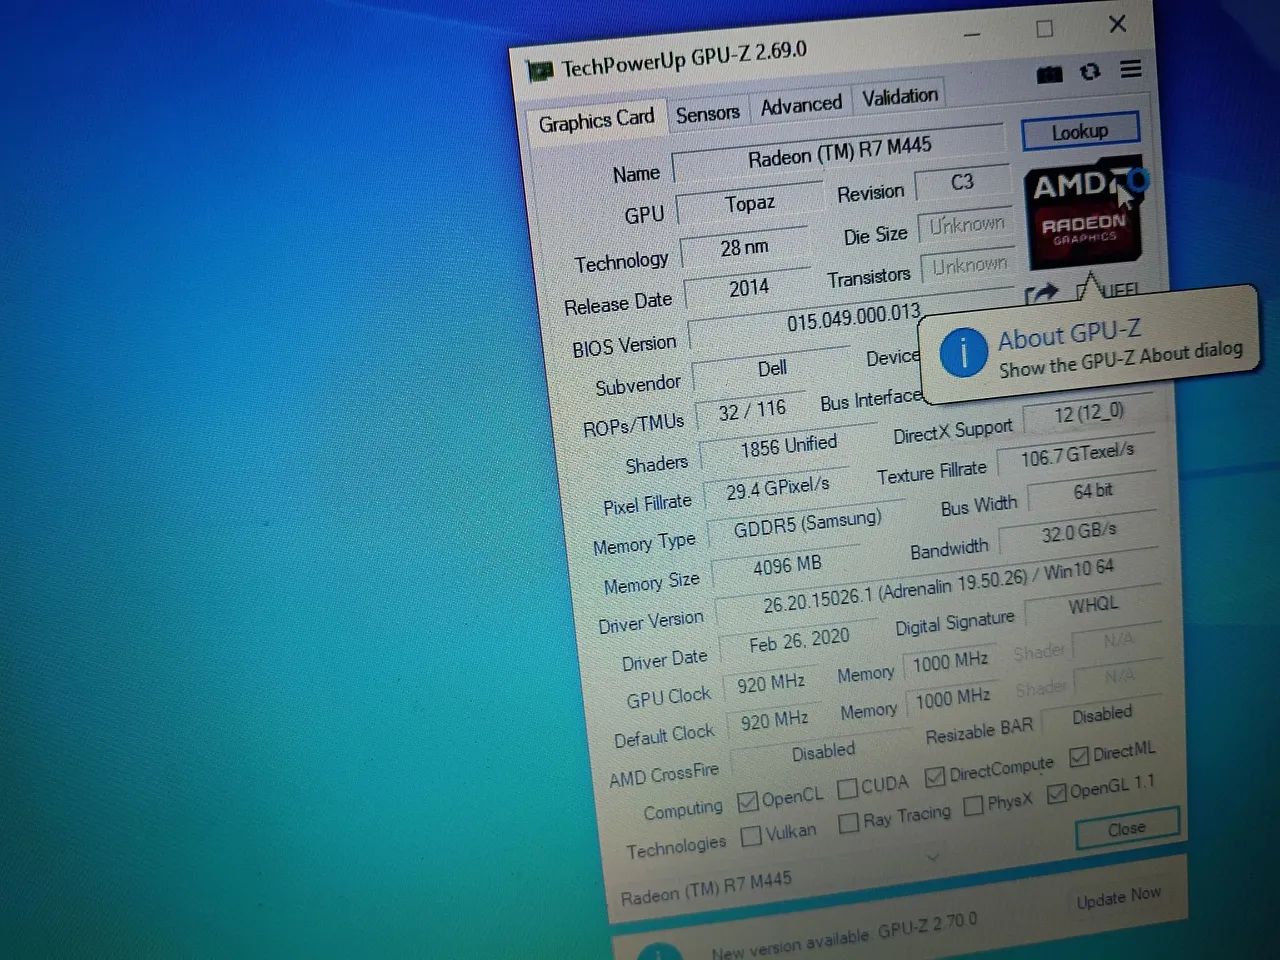1280x960 pixels.
Task: Click the Name field Radeon (TM) R7 M445
Action: click(x=839, y=152)
